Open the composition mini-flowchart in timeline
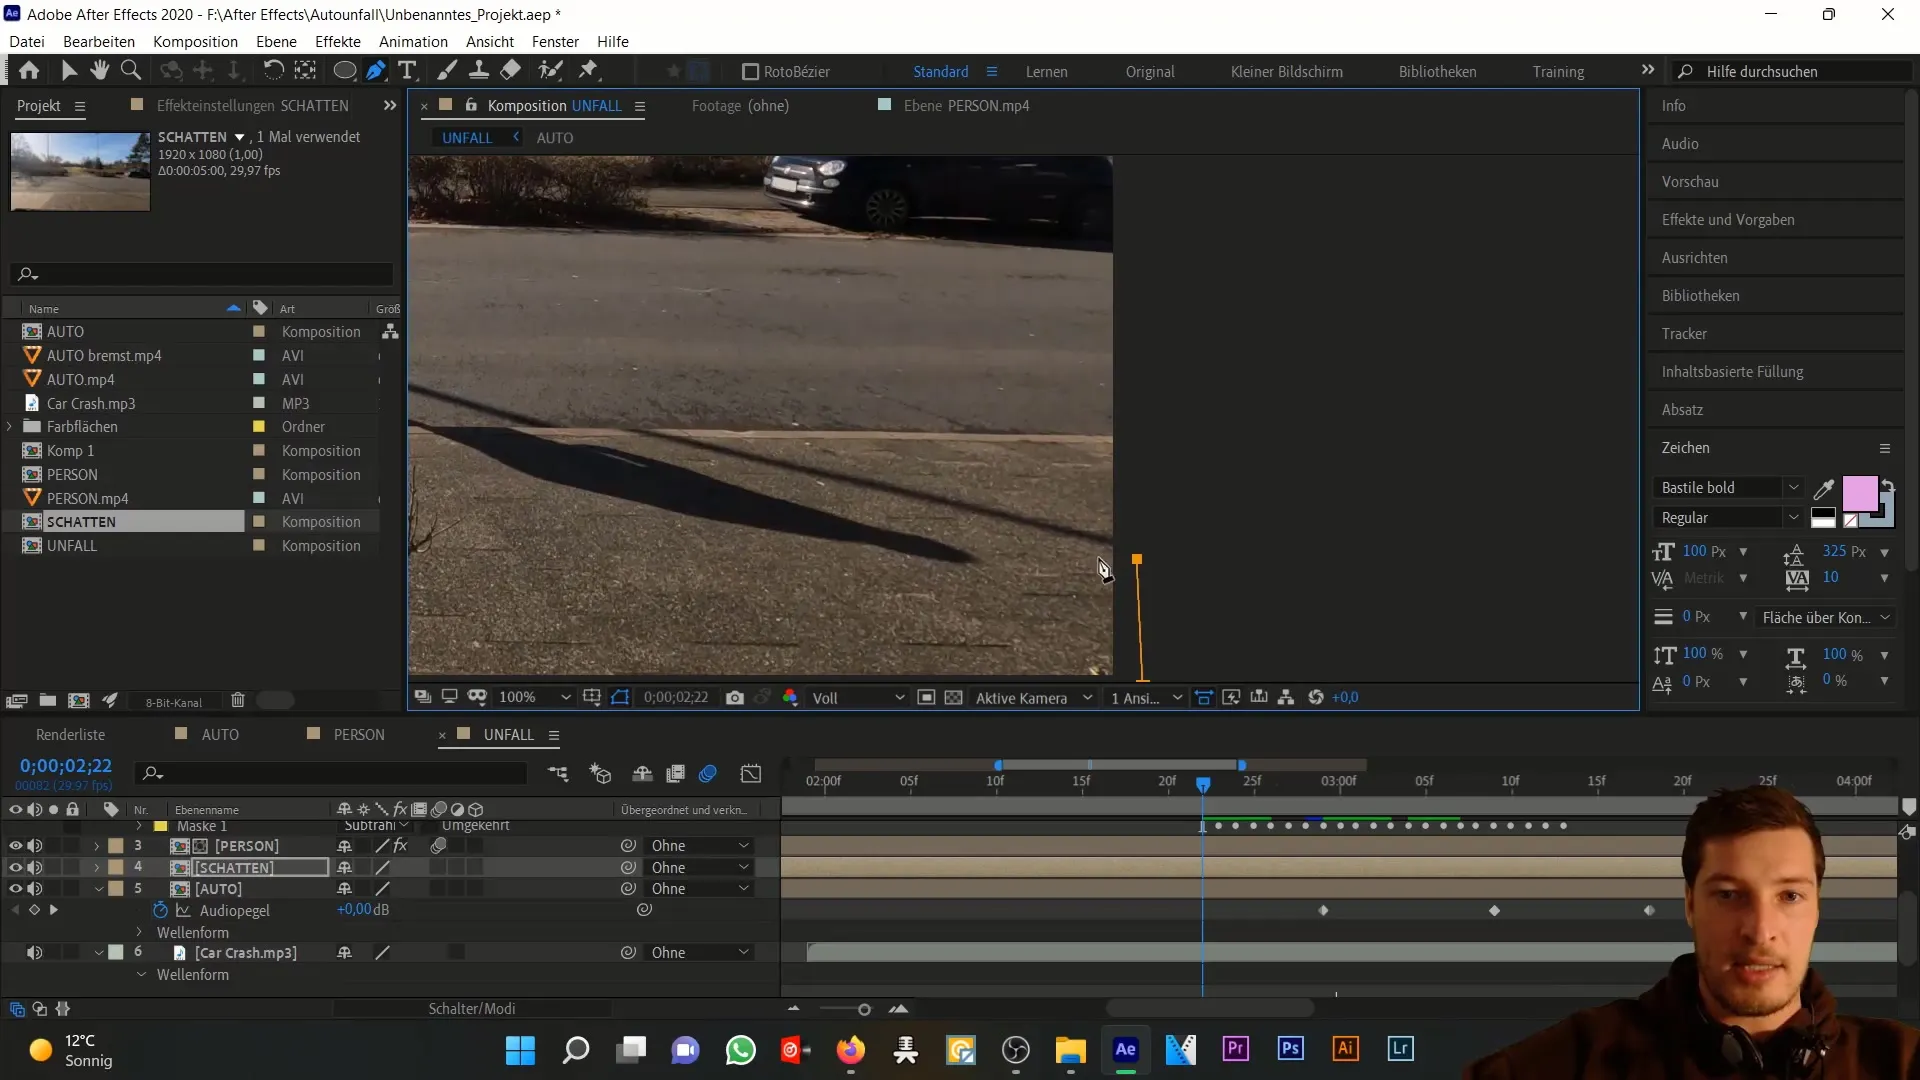Viewport: 1920px width, 1080px height. point(558,774)
